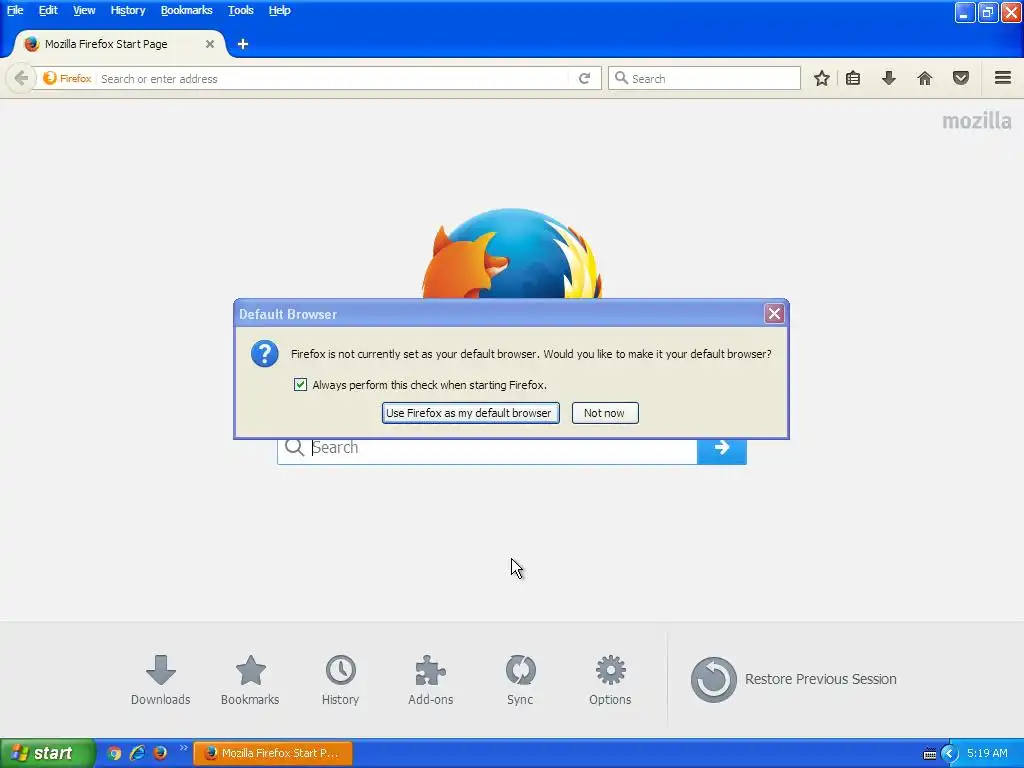Close the Mozilla Firefox Start Page tab
The width and height of the screenshot is (1024, 768).
pos(210,44)
